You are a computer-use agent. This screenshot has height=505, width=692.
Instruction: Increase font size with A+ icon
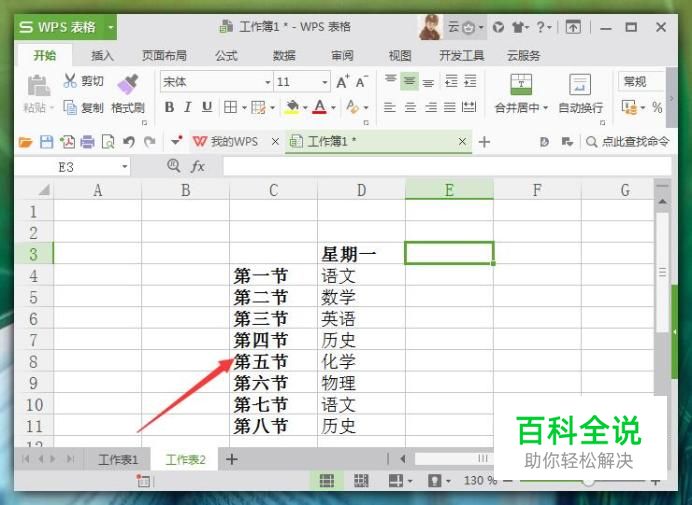[x=342, y=82]
